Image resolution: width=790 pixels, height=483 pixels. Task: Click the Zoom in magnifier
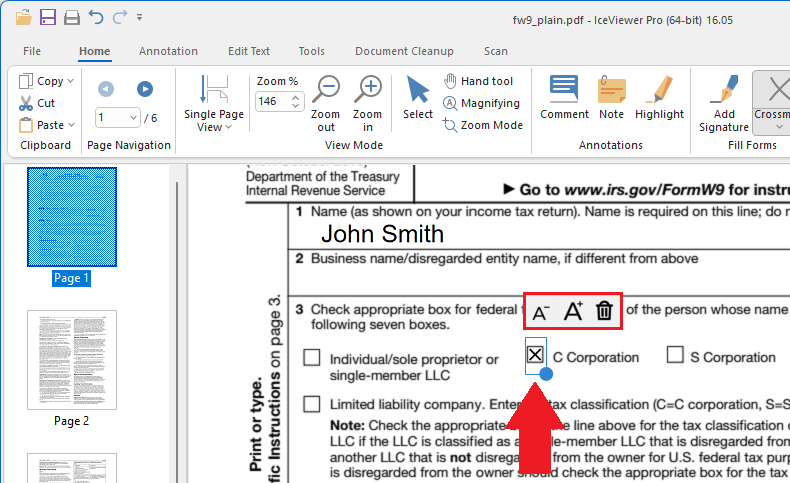(368, 103)
